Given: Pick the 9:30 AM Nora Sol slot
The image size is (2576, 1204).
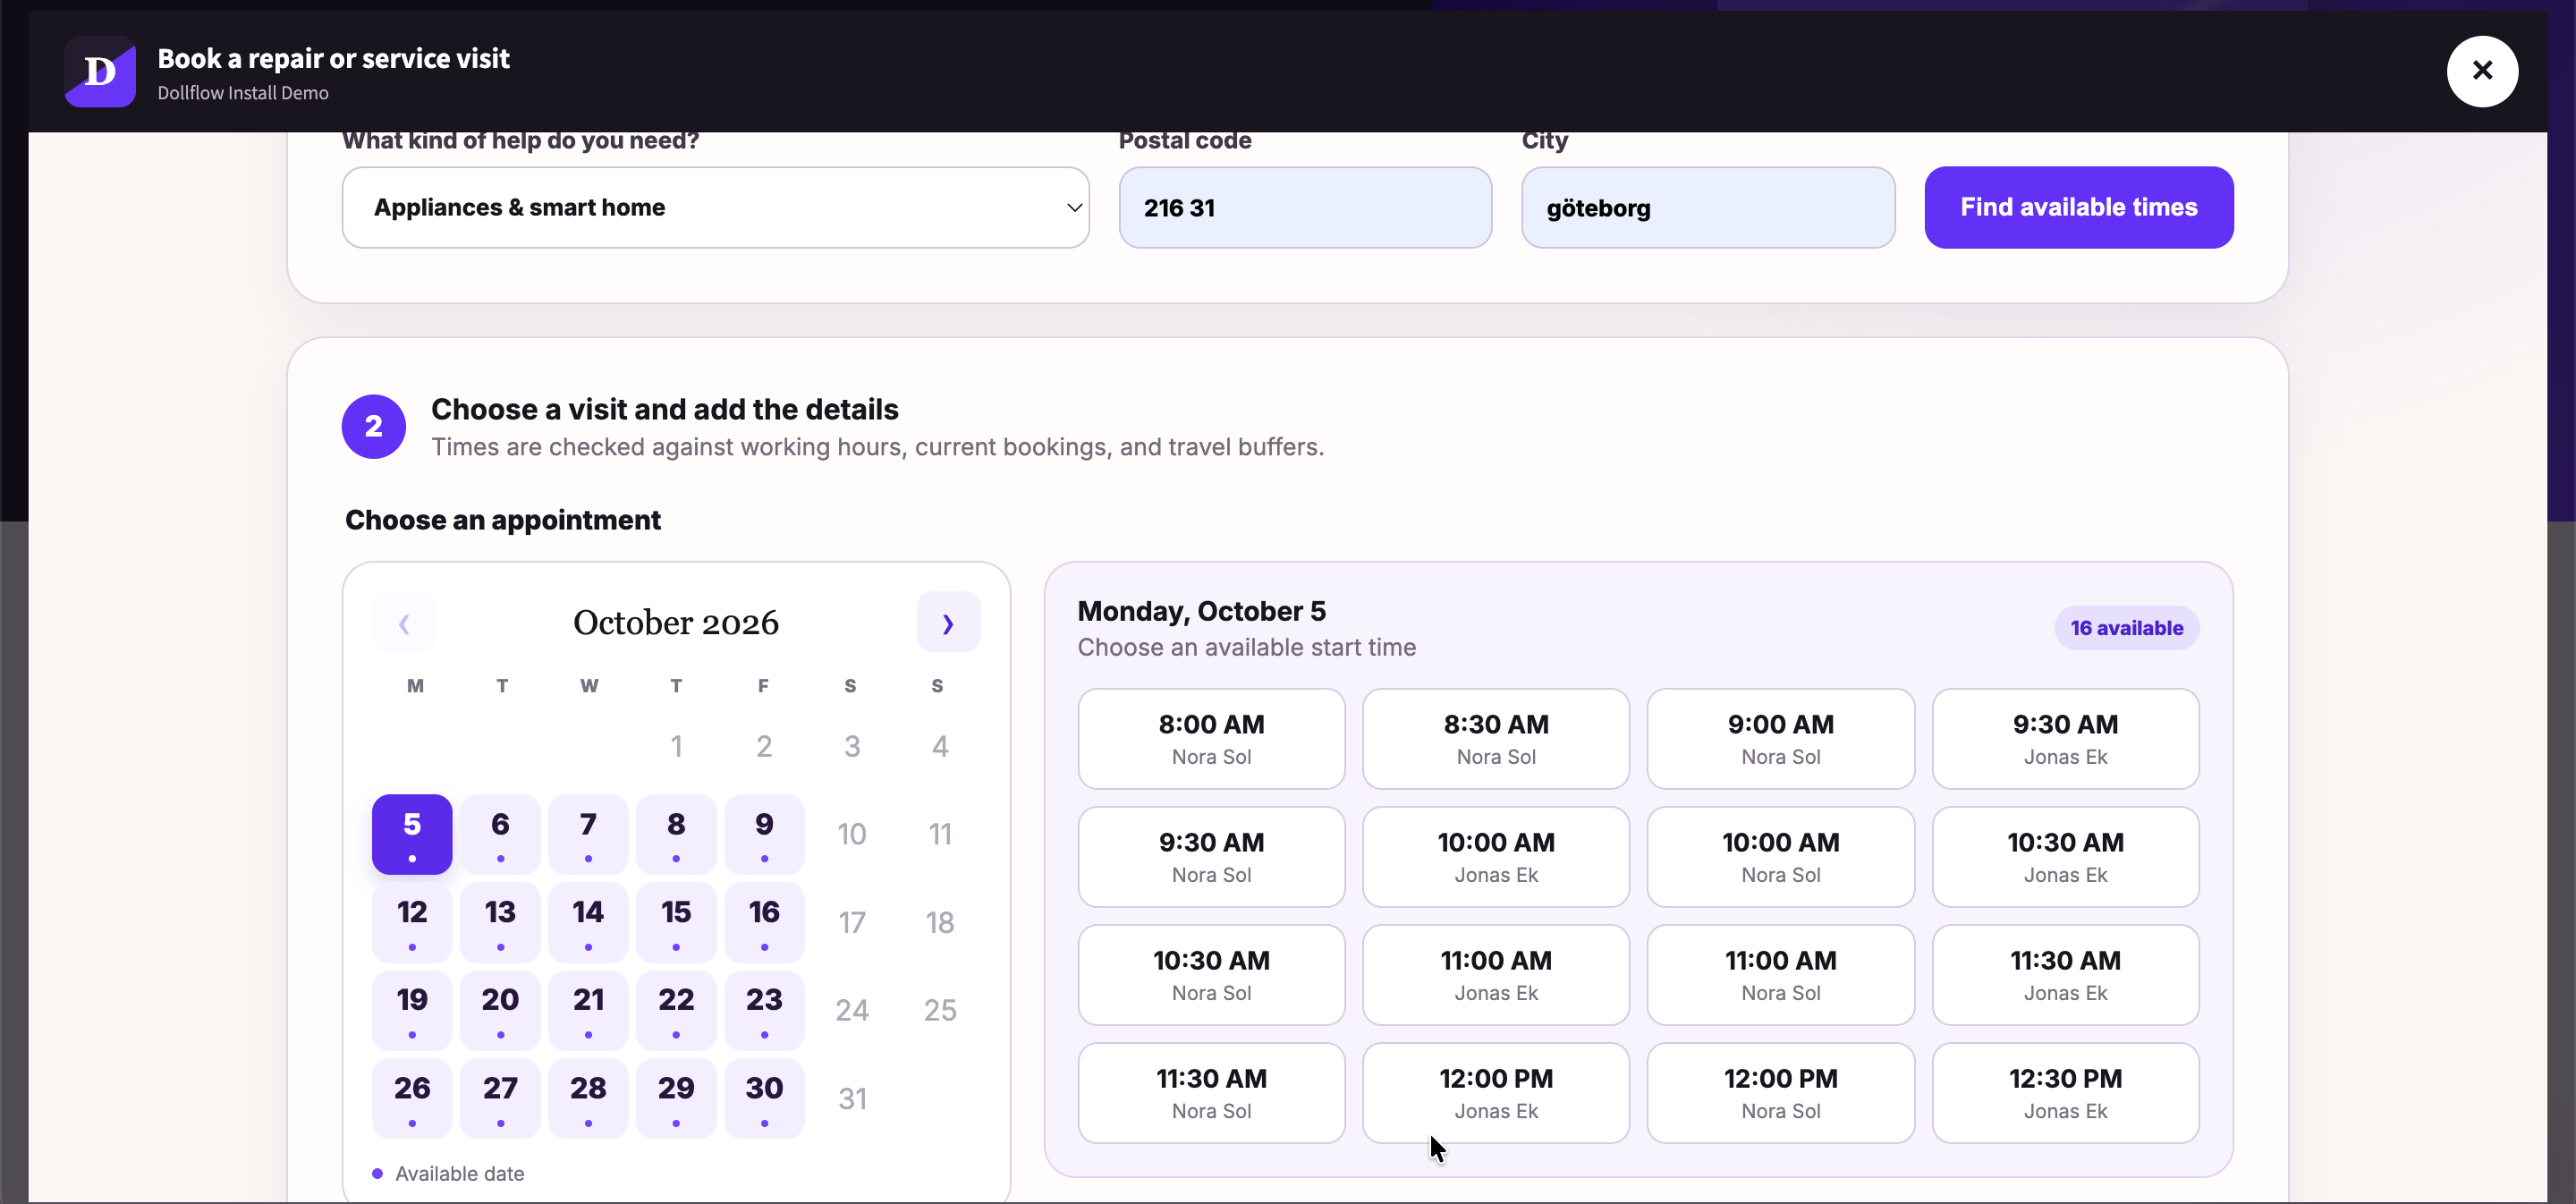Looking at the screenshot, I should (x=1211, y=856).
